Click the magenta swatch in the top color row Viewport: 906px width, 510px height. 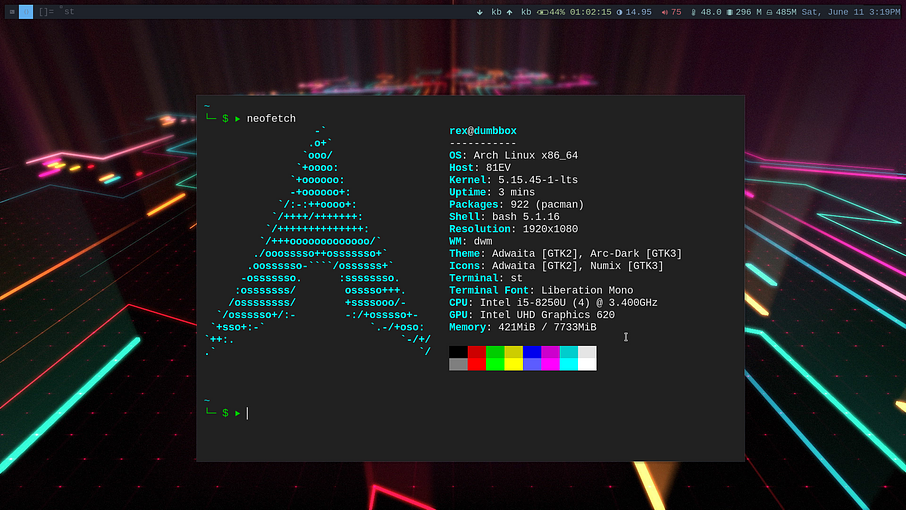(x=551, y=352)
